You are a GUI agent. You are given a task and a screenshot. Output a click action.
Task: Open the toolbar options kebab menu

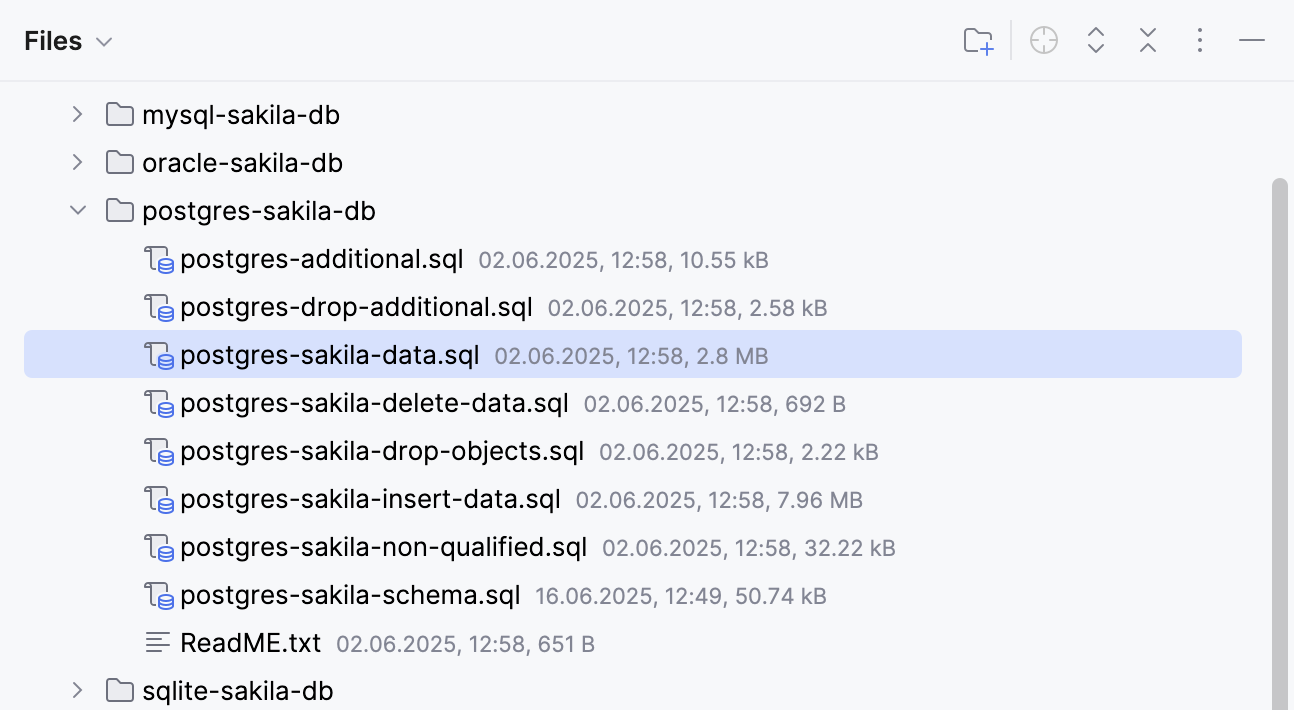tap(1199, 40)
